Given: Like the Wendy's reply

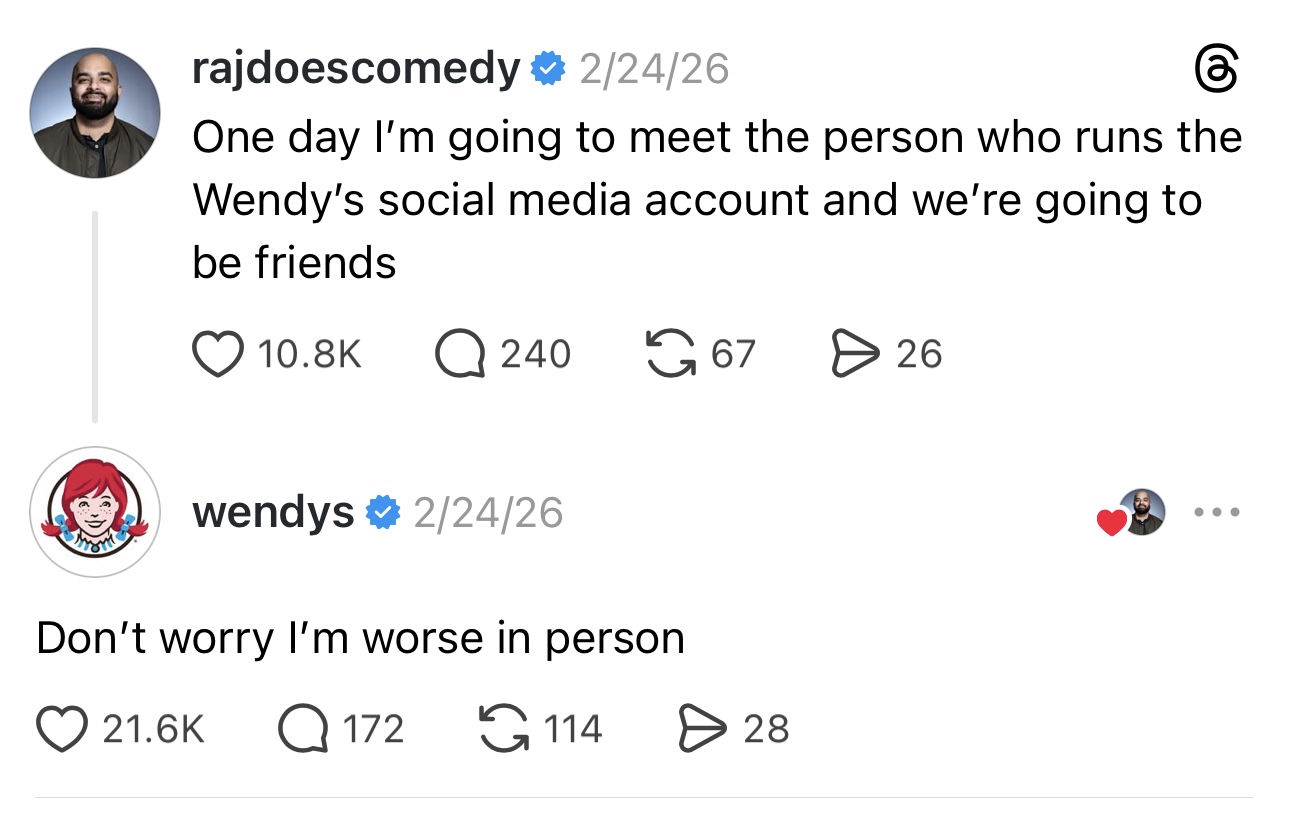Looking at the screenshot, I should (x=61, y=729).
